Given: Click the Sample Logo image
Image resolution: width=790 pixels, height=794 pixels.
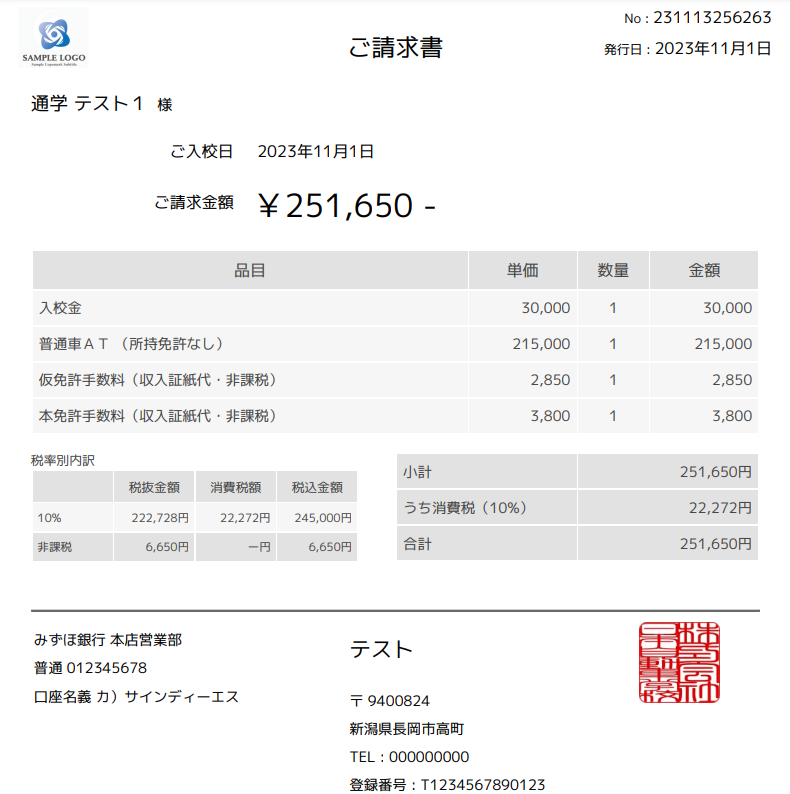Looking at the screenshot, I should click(x=54, y=40).
